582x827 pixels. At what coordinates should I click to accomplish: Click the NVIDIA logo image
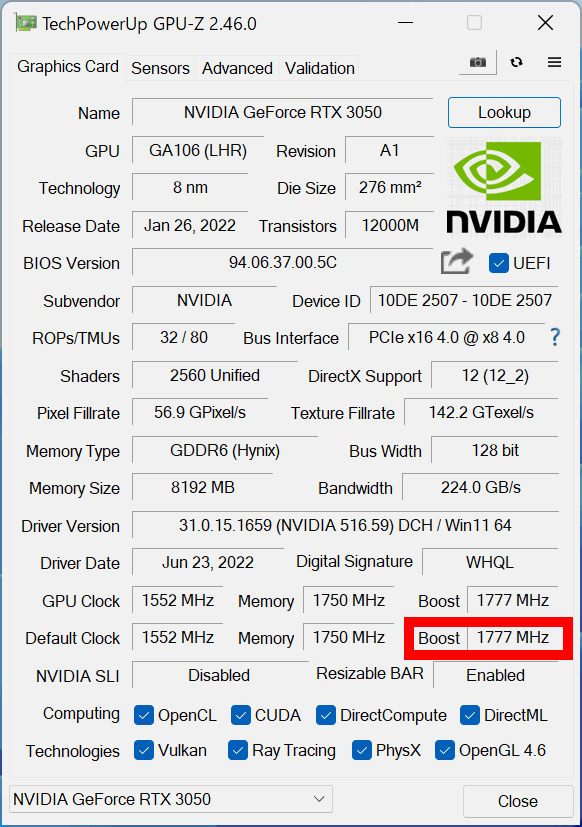coord(503,186)
